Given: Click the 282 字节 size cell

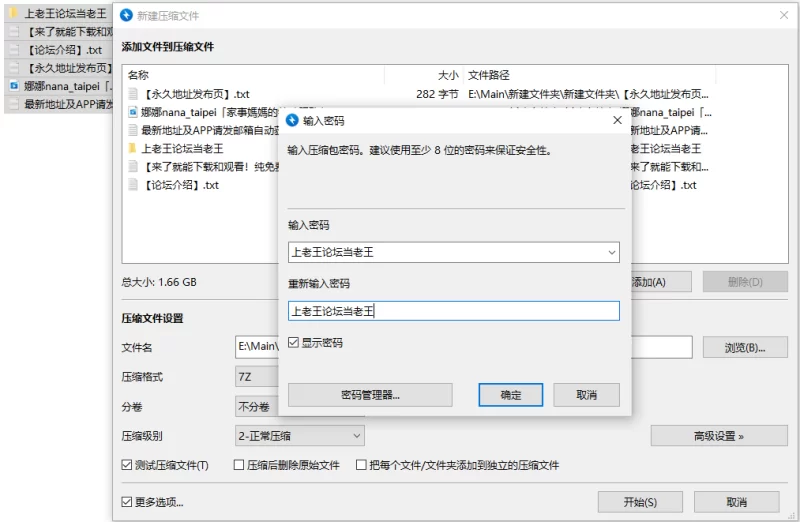Looking at the screenshot, I should pos(437,94).
